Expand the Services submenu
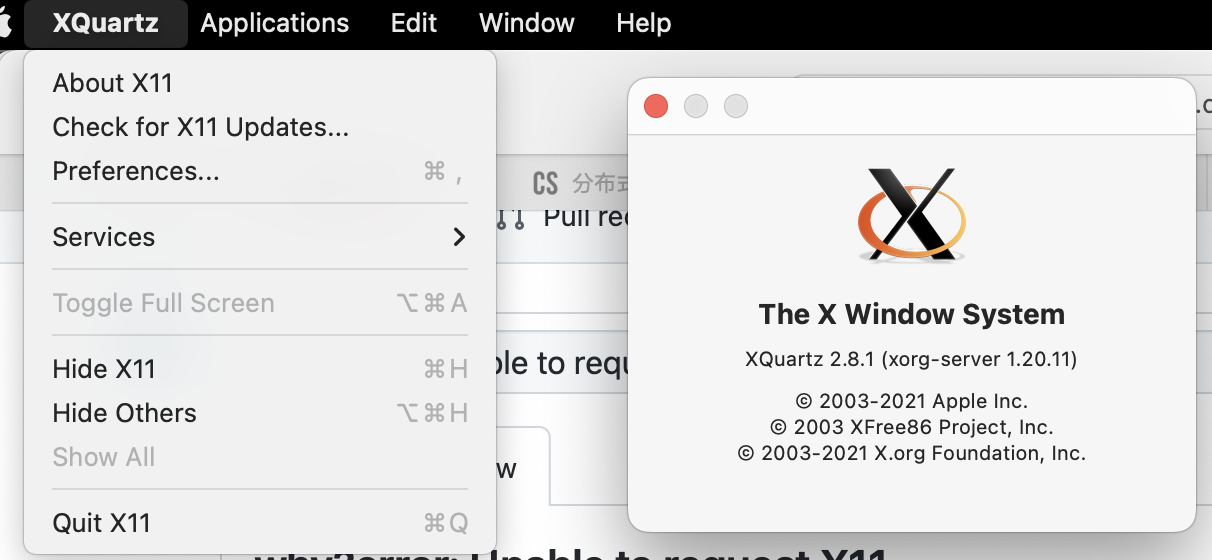 coord(260,237)
